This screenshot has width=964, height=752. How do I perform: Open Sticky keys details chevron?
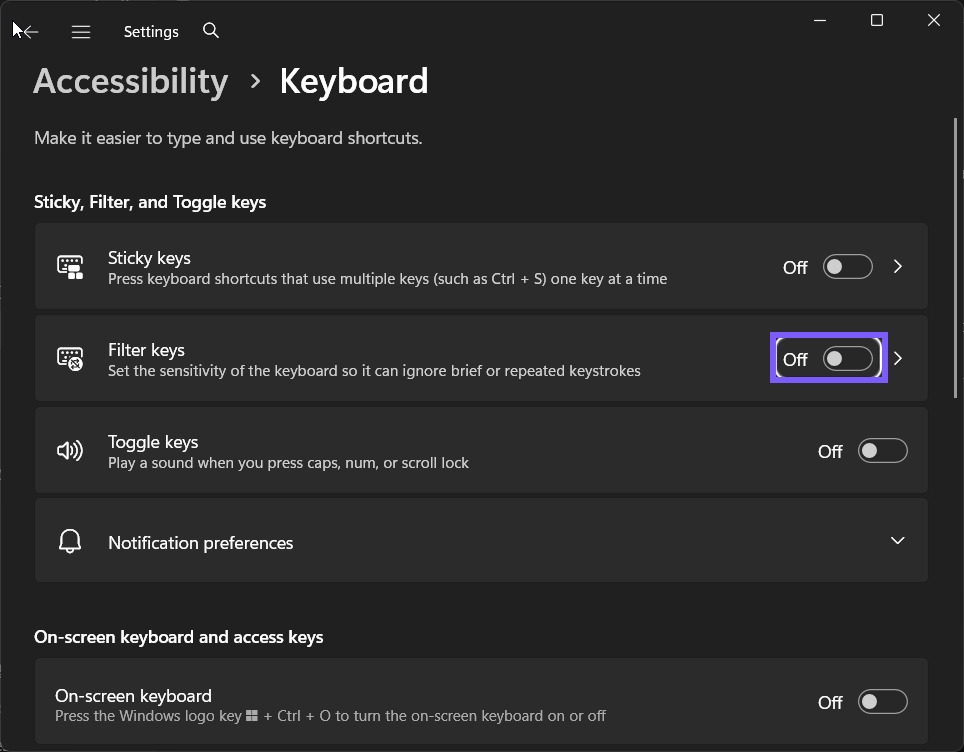coord(898,267)
